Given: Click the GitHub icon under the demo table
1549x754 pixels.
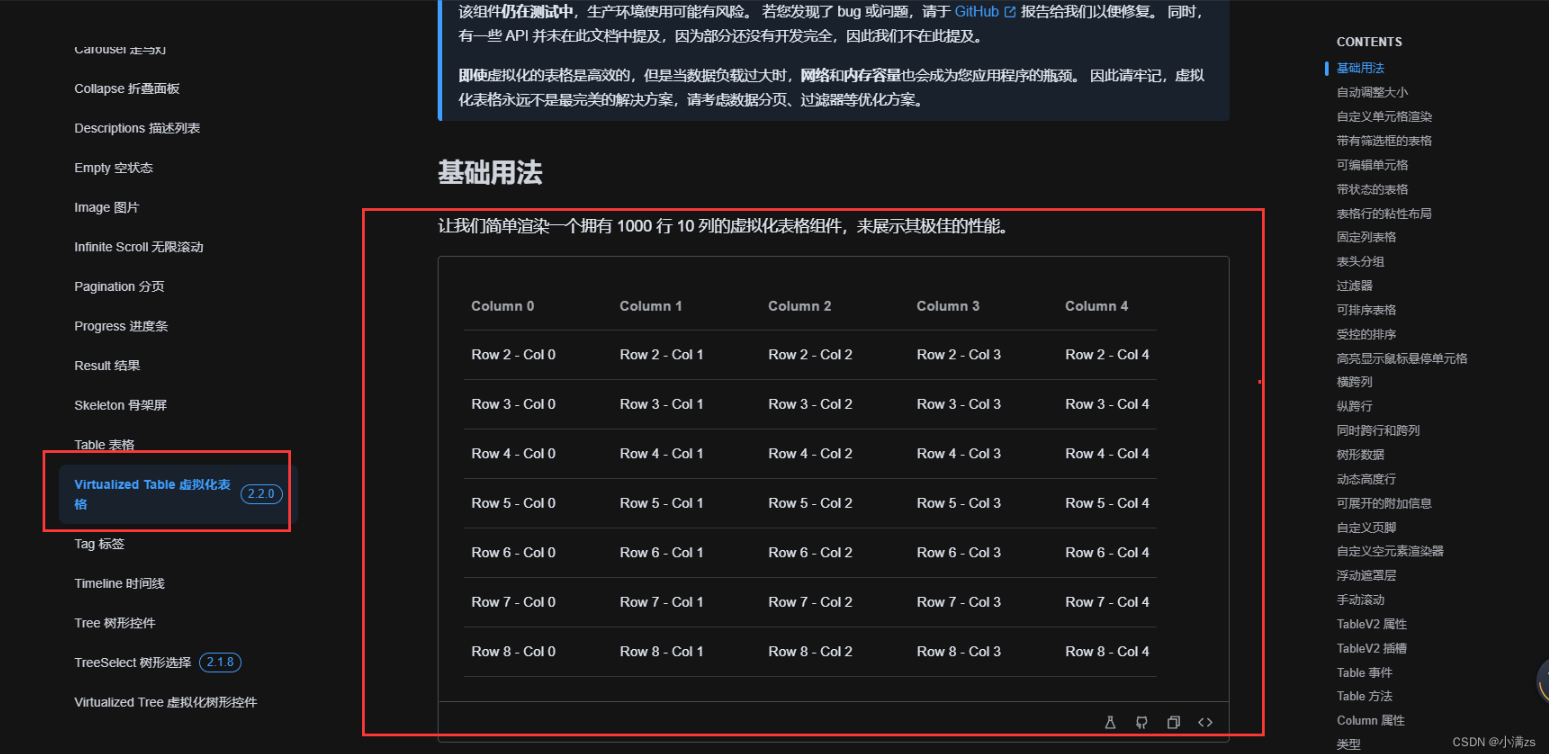Looking at the screenshot, I should [1141, 722].
